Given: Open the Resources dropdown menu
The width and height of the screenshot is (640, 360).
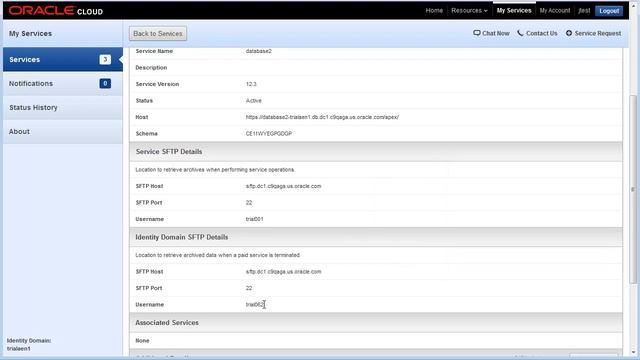Looking at the screenshot, I should (x=469, y=11).
